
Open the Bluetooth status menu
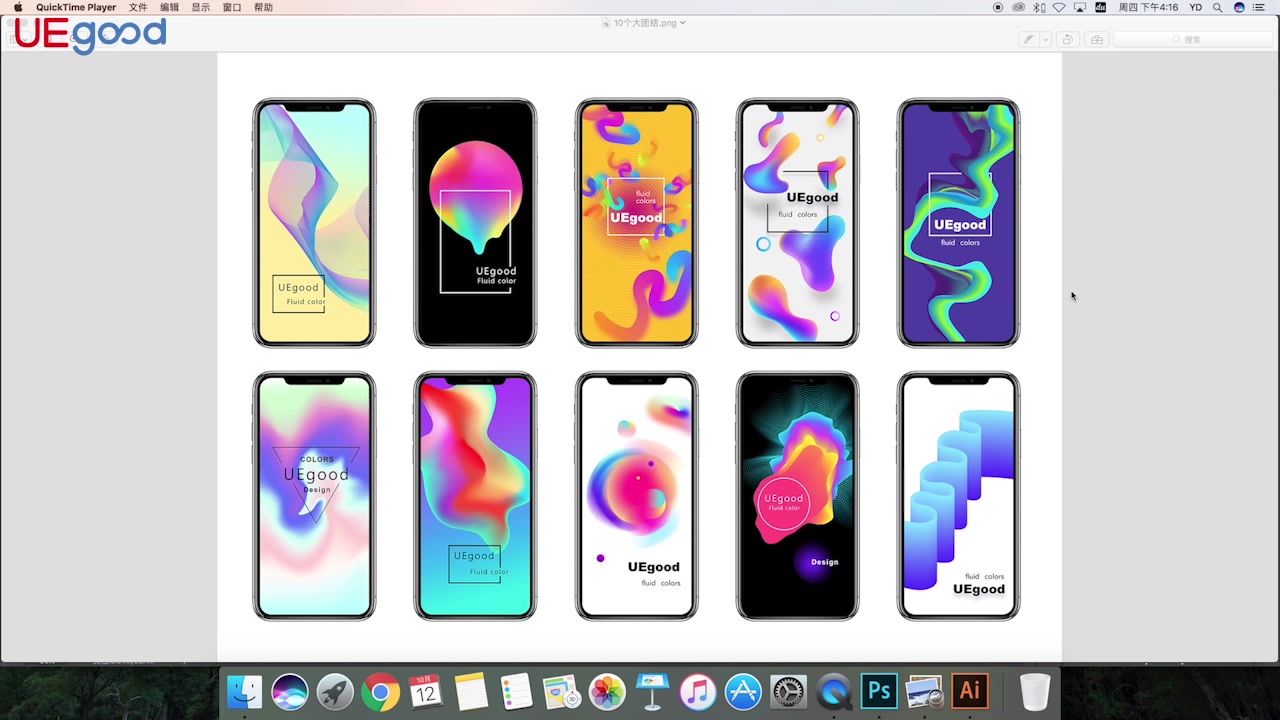(1037, 8)
